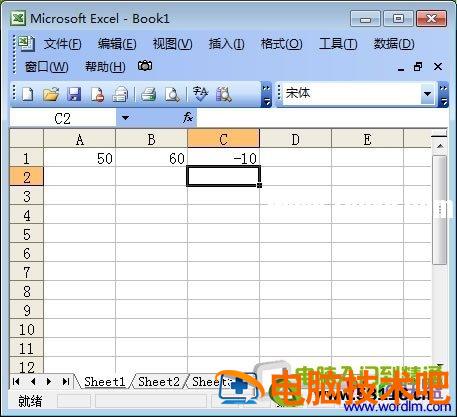Click the Excel icon in title bar
Image resolution: width=457 pixels, height=417 pixels.
tap(18, 18)
